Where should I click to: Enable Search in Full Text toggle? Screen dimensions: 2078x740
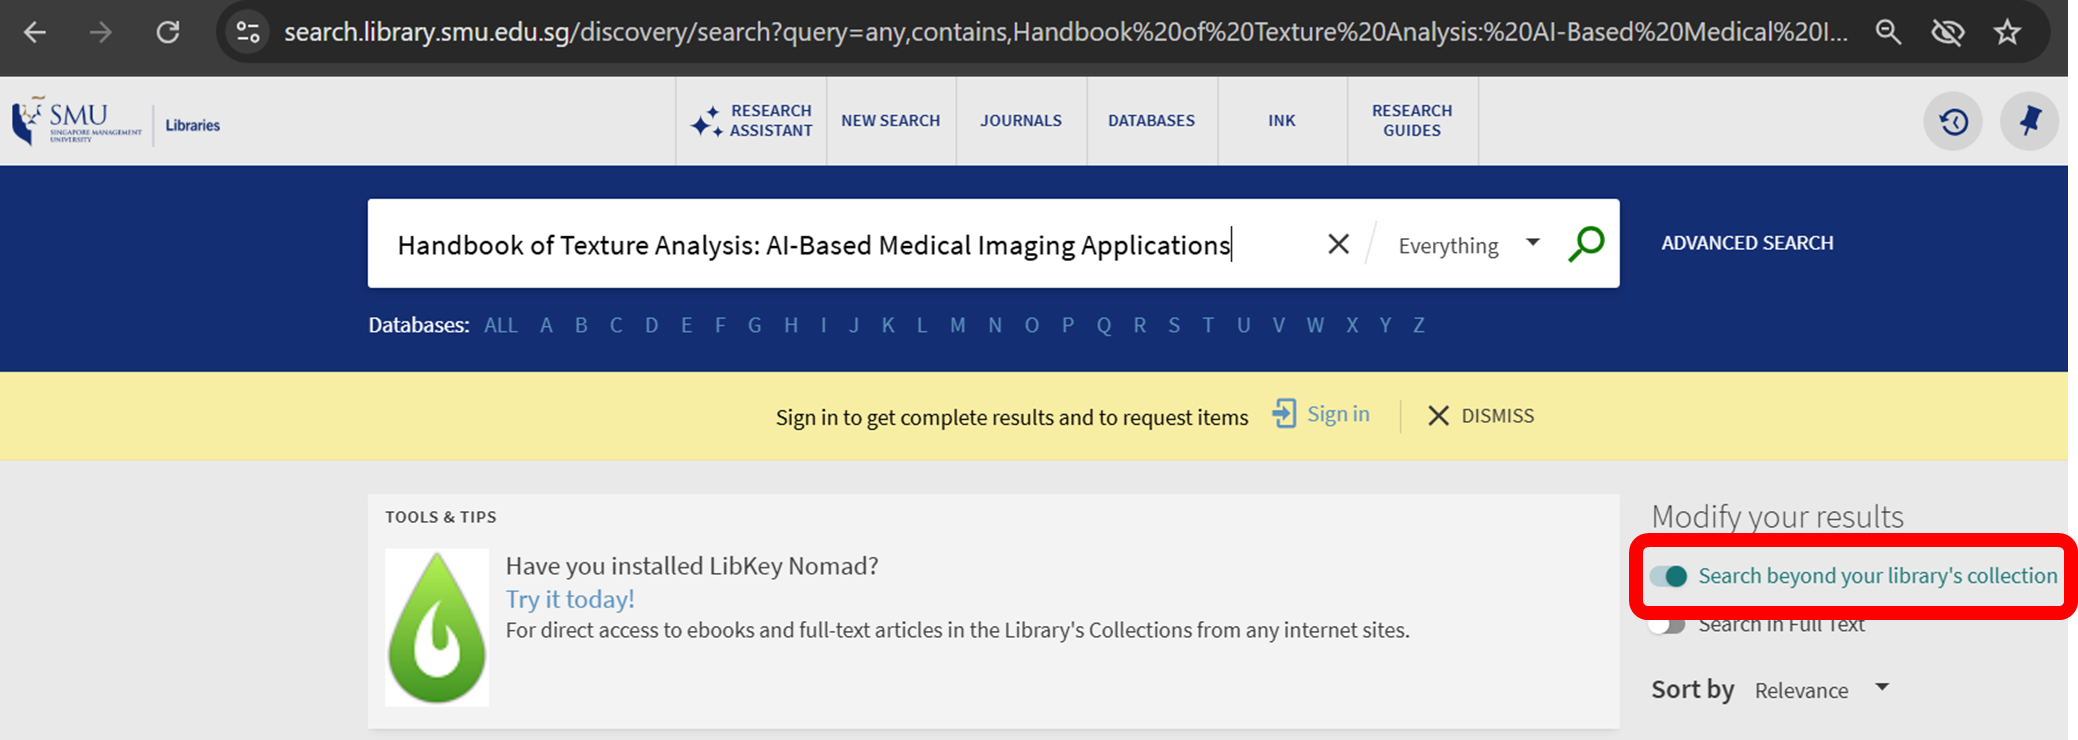coord(1667,625)
